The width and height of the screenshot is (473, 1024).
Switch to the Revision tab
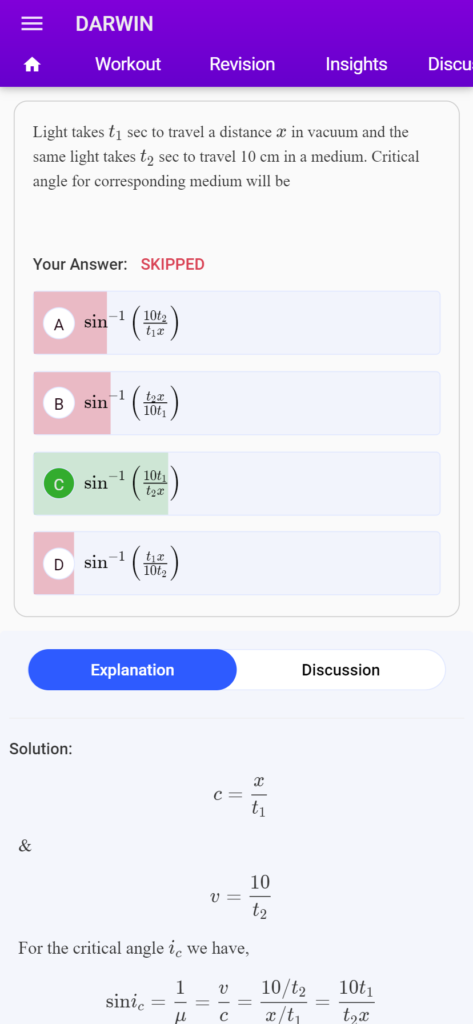(x=242, y=64)
